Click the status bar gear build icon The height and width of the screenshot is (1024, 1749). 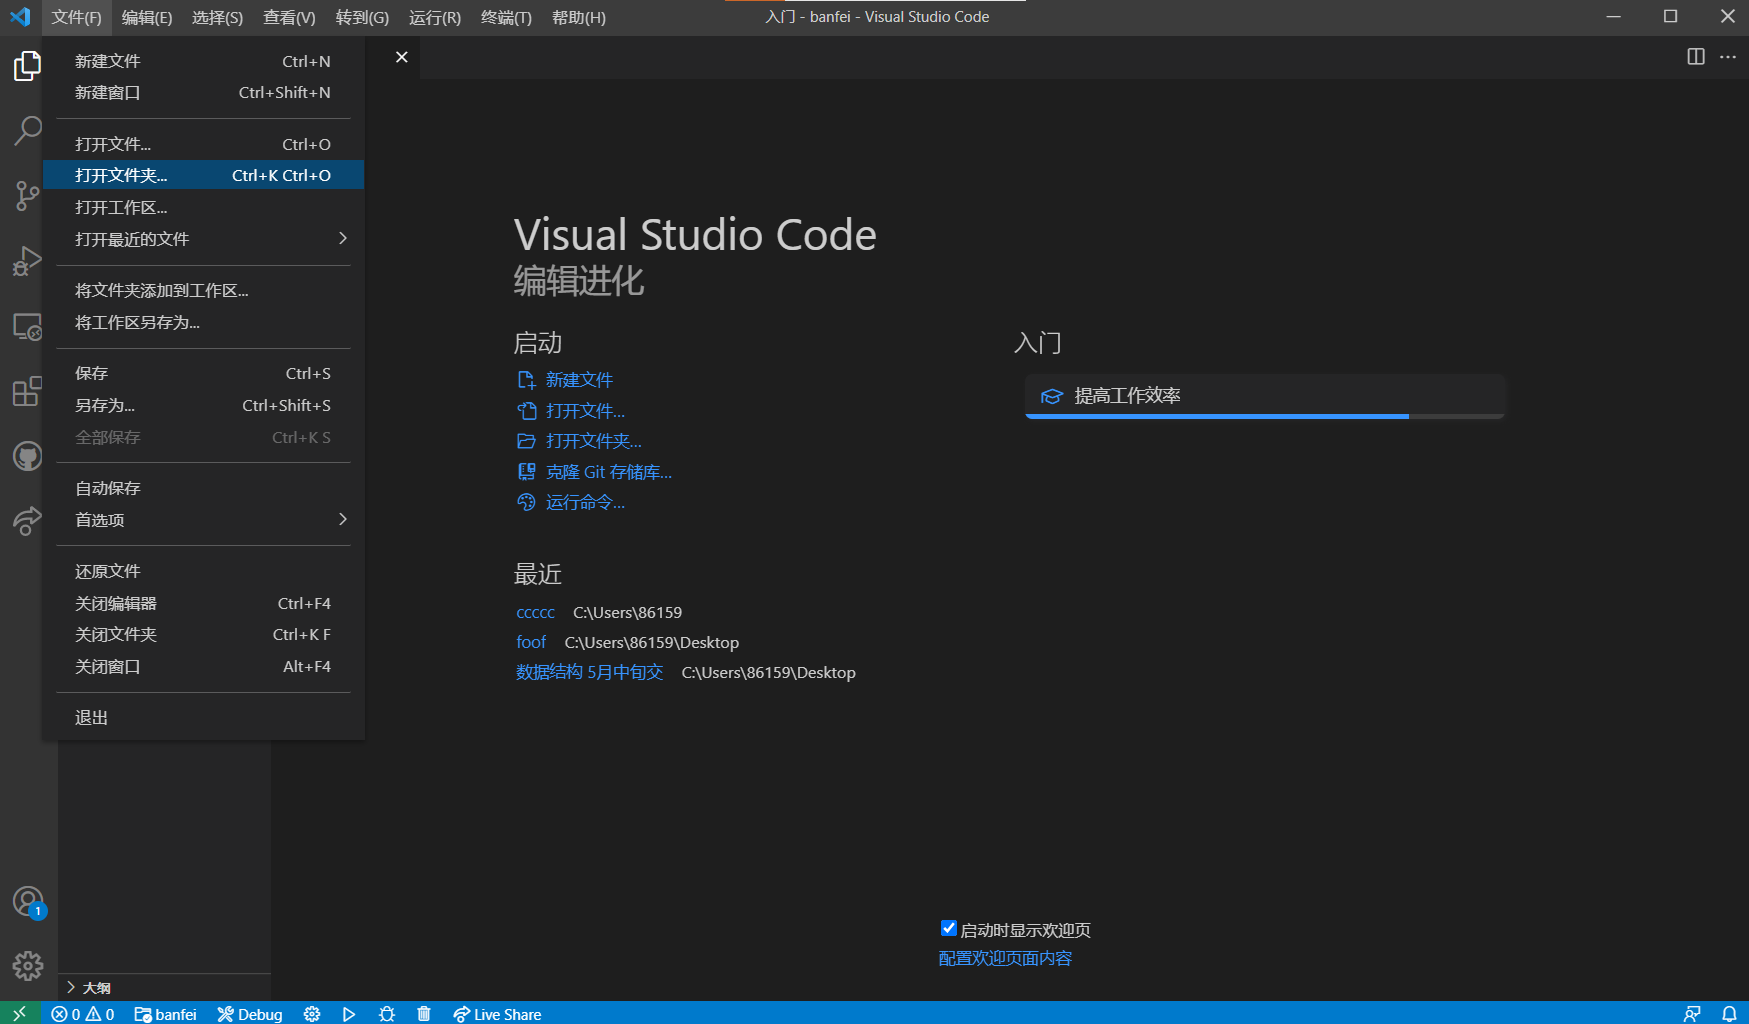click(312, 1014)
